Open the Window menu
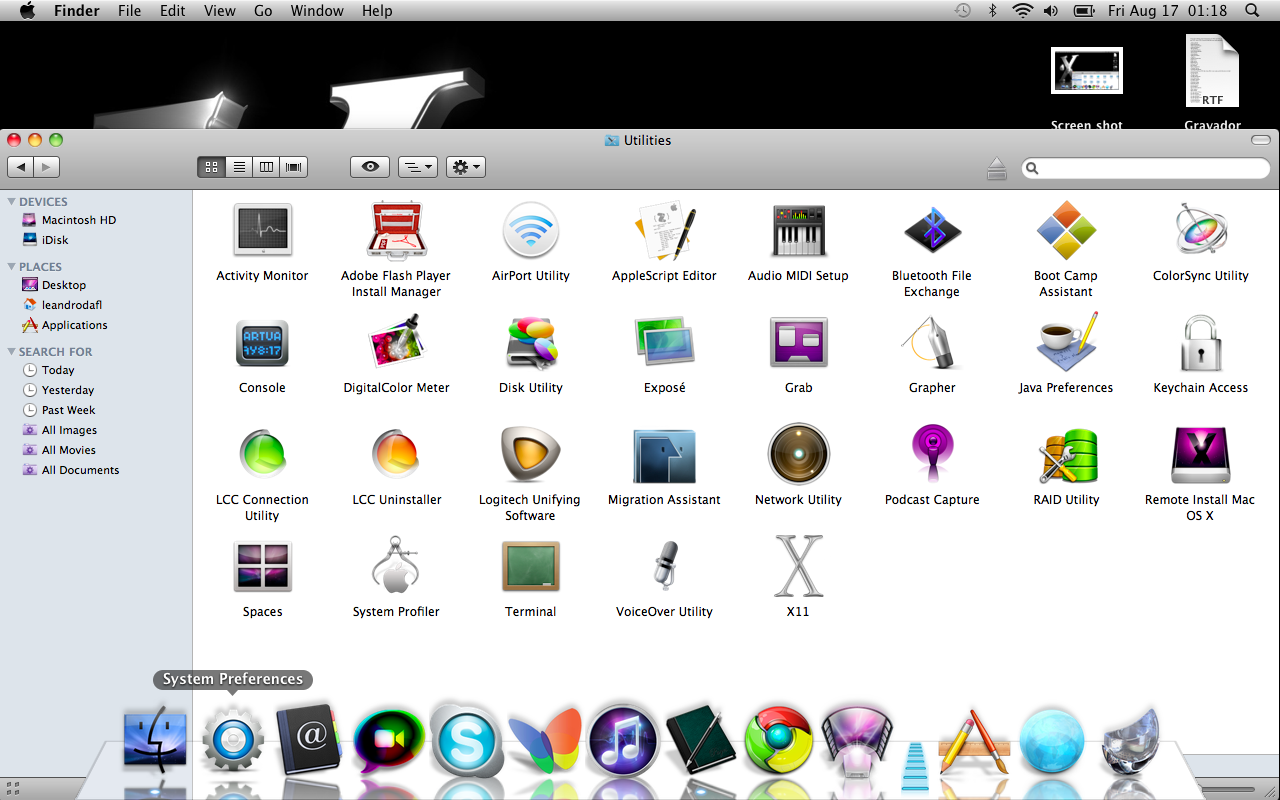 (316, 11)
